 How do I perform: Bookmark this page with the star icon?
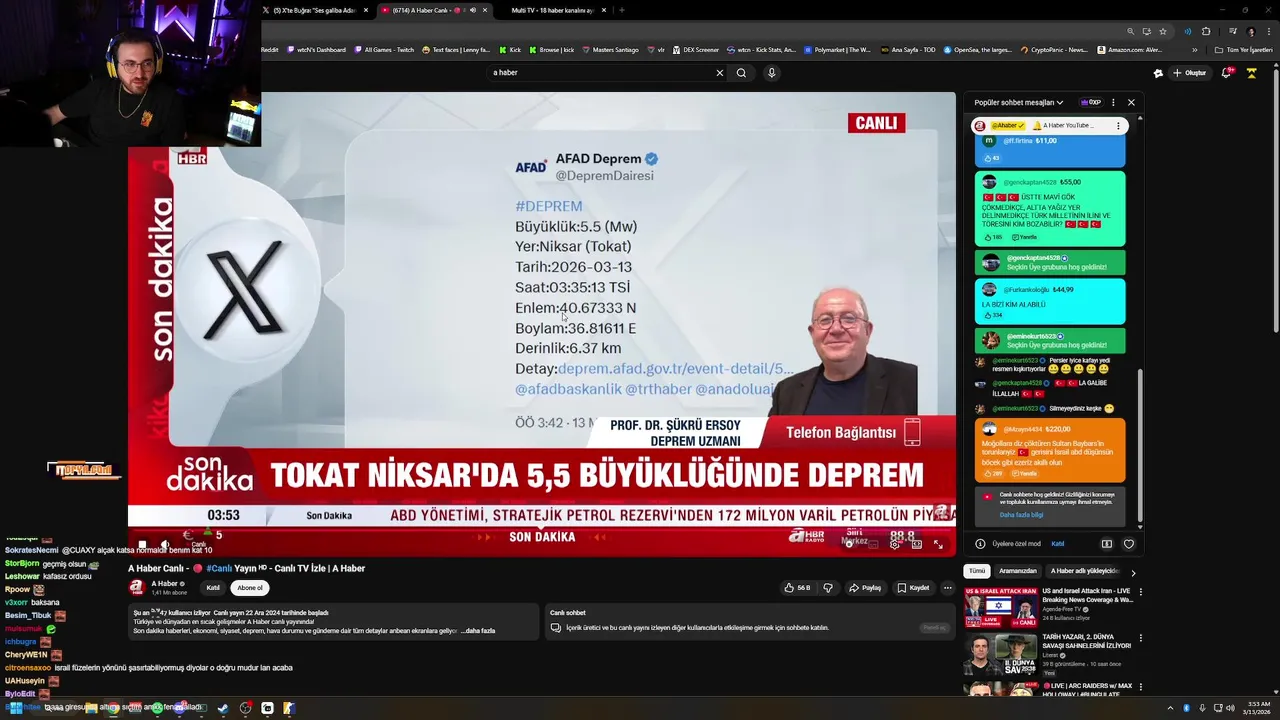[1162, 31]
